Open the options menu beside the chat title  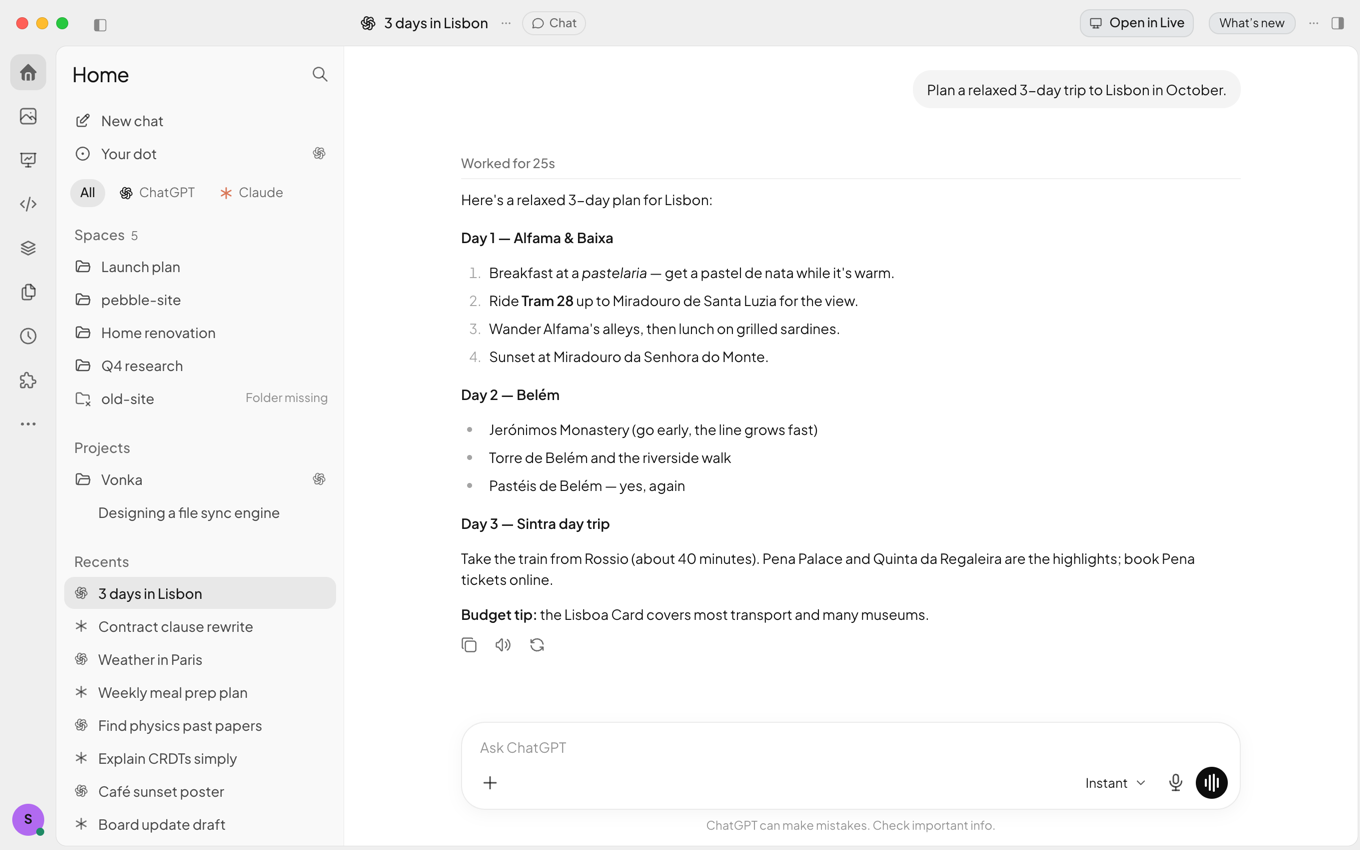(506, 23)
